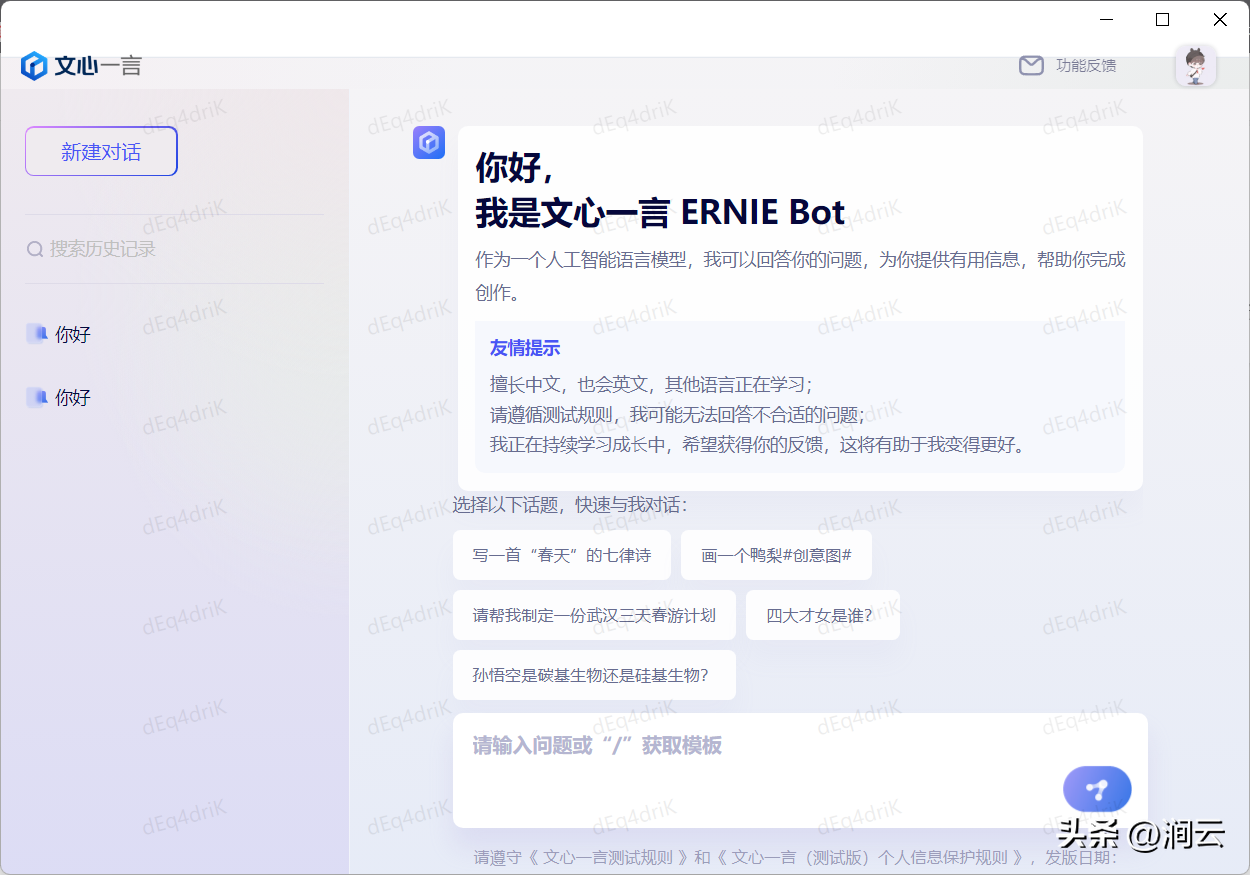Select the 画一个鸭梨#创意图# prompt

(x=776, y=555)
